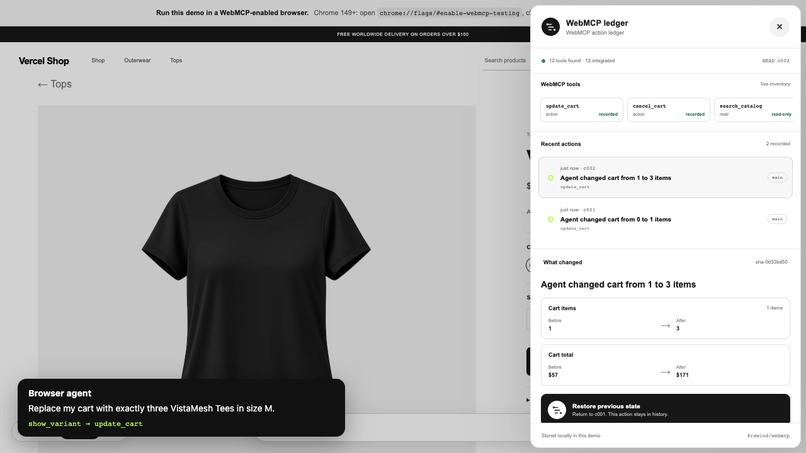Image resolution: width=806 pixels, height=453 pixels.
Task: Click the Browser agent notification card
Action: pyautogui.click(x=181, y=408)
